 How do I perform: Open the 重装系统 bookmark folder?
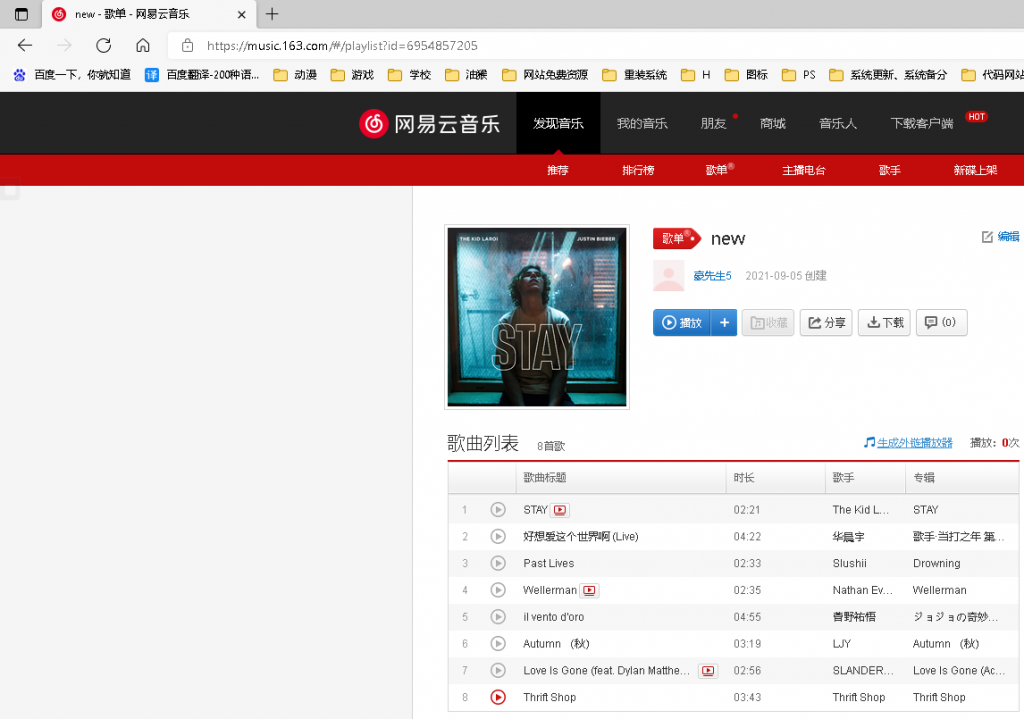[x=635, y=75]
